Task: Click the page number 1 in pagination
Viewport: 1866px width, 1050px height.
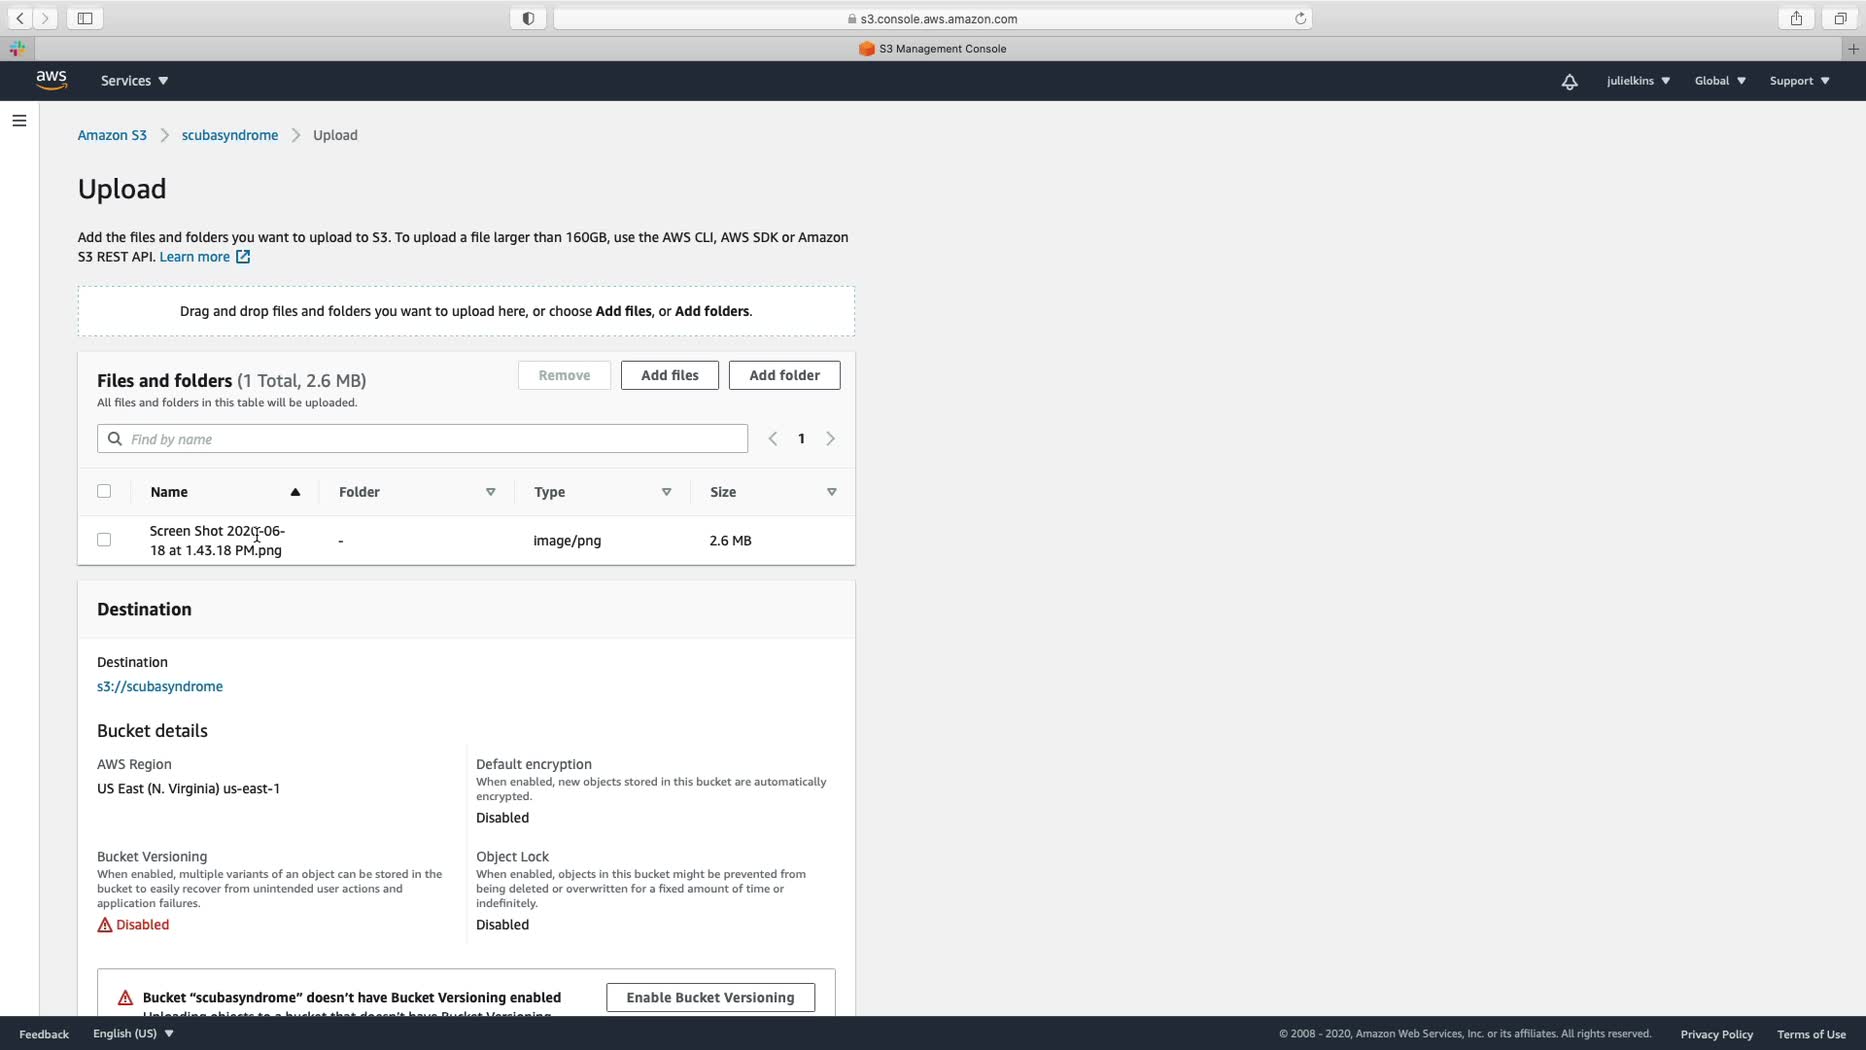Action: (801, 439)
